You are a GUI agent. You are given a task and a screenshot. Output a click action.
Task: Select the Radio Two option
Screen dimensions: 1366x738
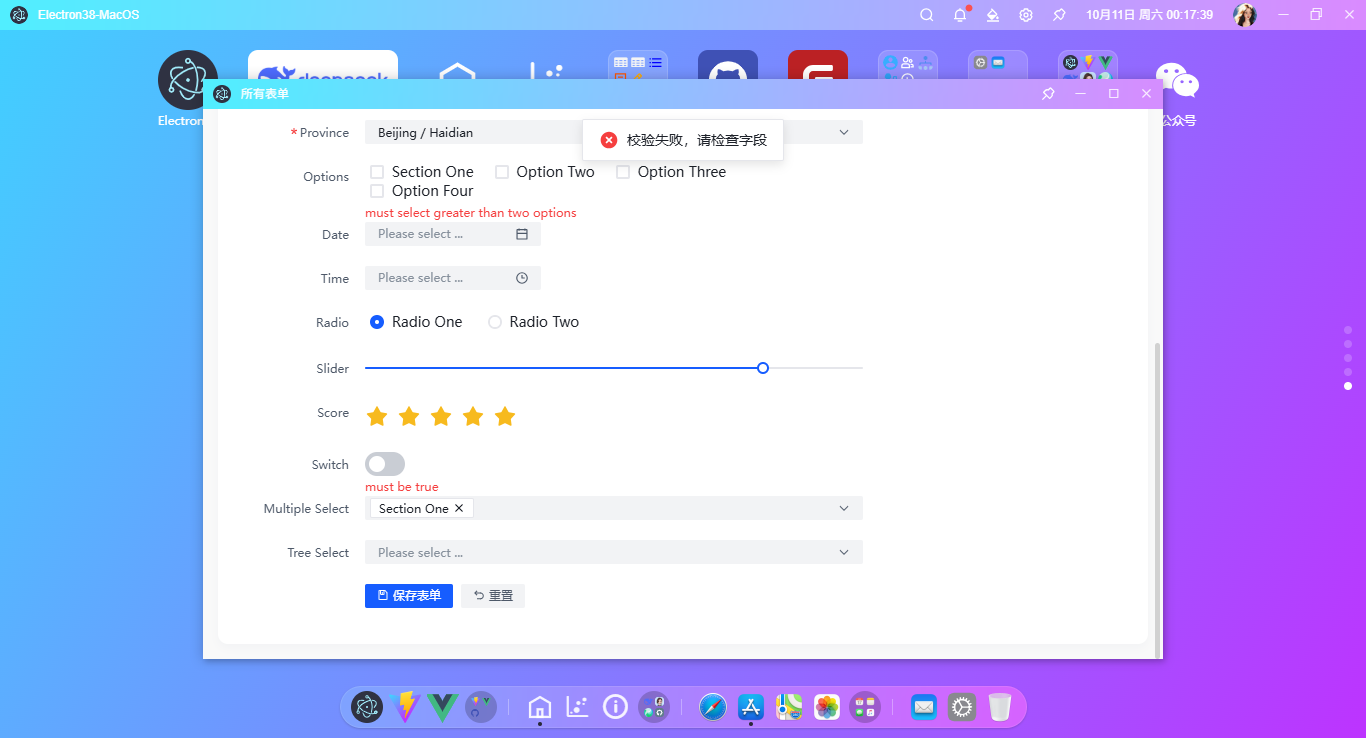pyautogui.click(x=495, y=321)
